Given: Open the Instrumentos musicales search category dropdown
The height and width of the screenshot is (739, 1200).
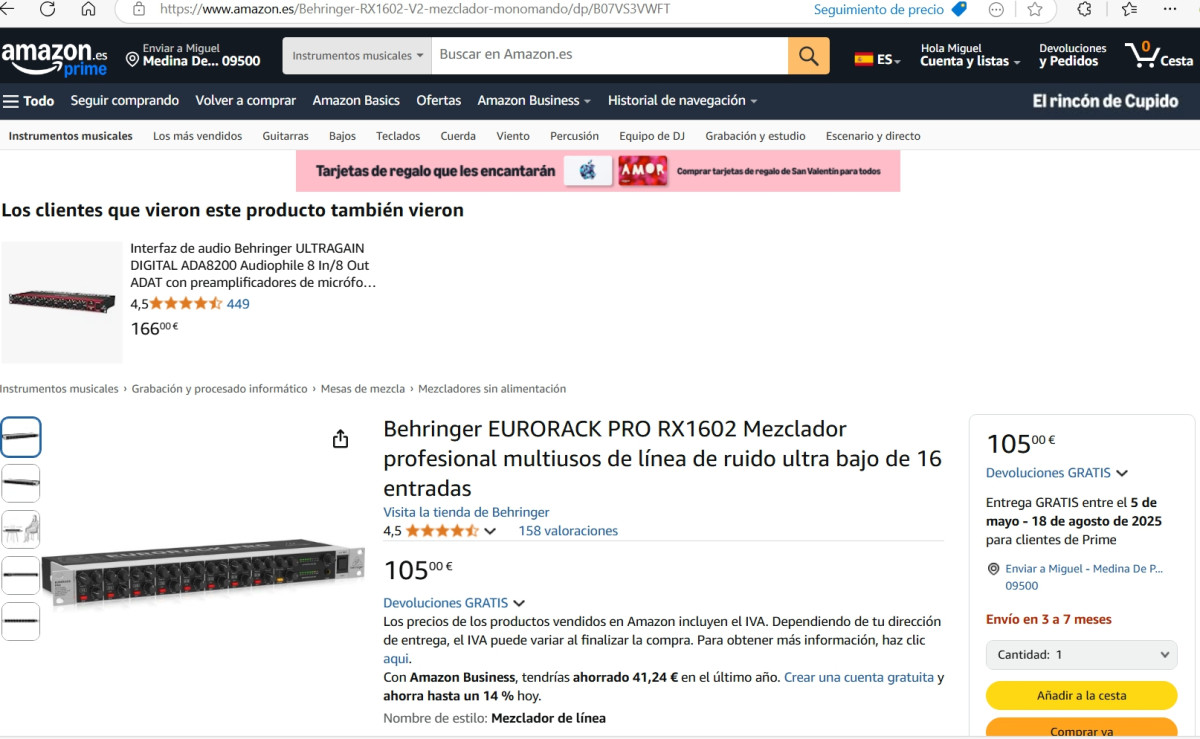Looking at the screenshot, I should click(x=358, y=56).
